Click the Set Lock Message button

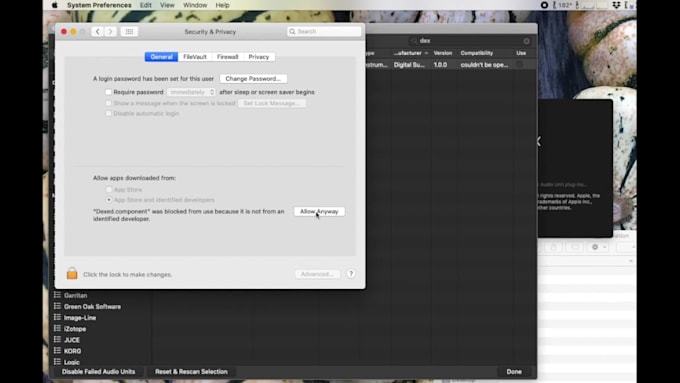click(272, 103)
